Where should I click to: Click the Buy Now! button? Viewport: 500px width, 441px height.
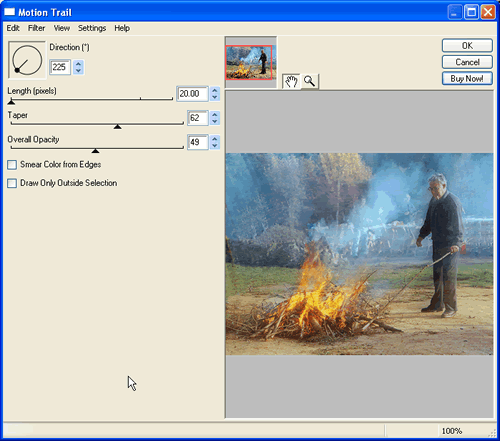(467, 79)
